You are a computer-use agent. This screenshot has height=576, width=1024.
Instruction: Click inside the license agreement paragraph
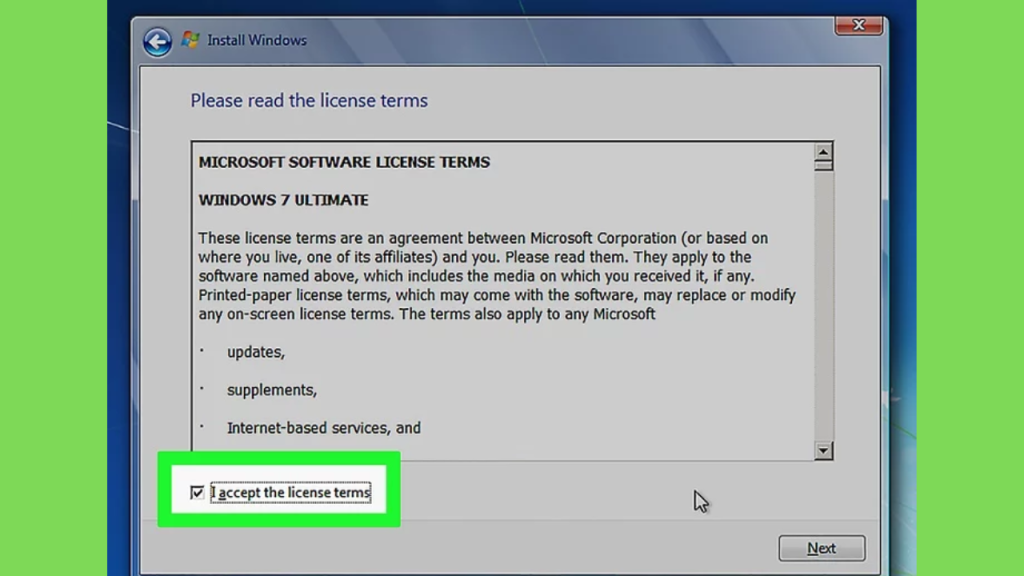tap(497, 276)
